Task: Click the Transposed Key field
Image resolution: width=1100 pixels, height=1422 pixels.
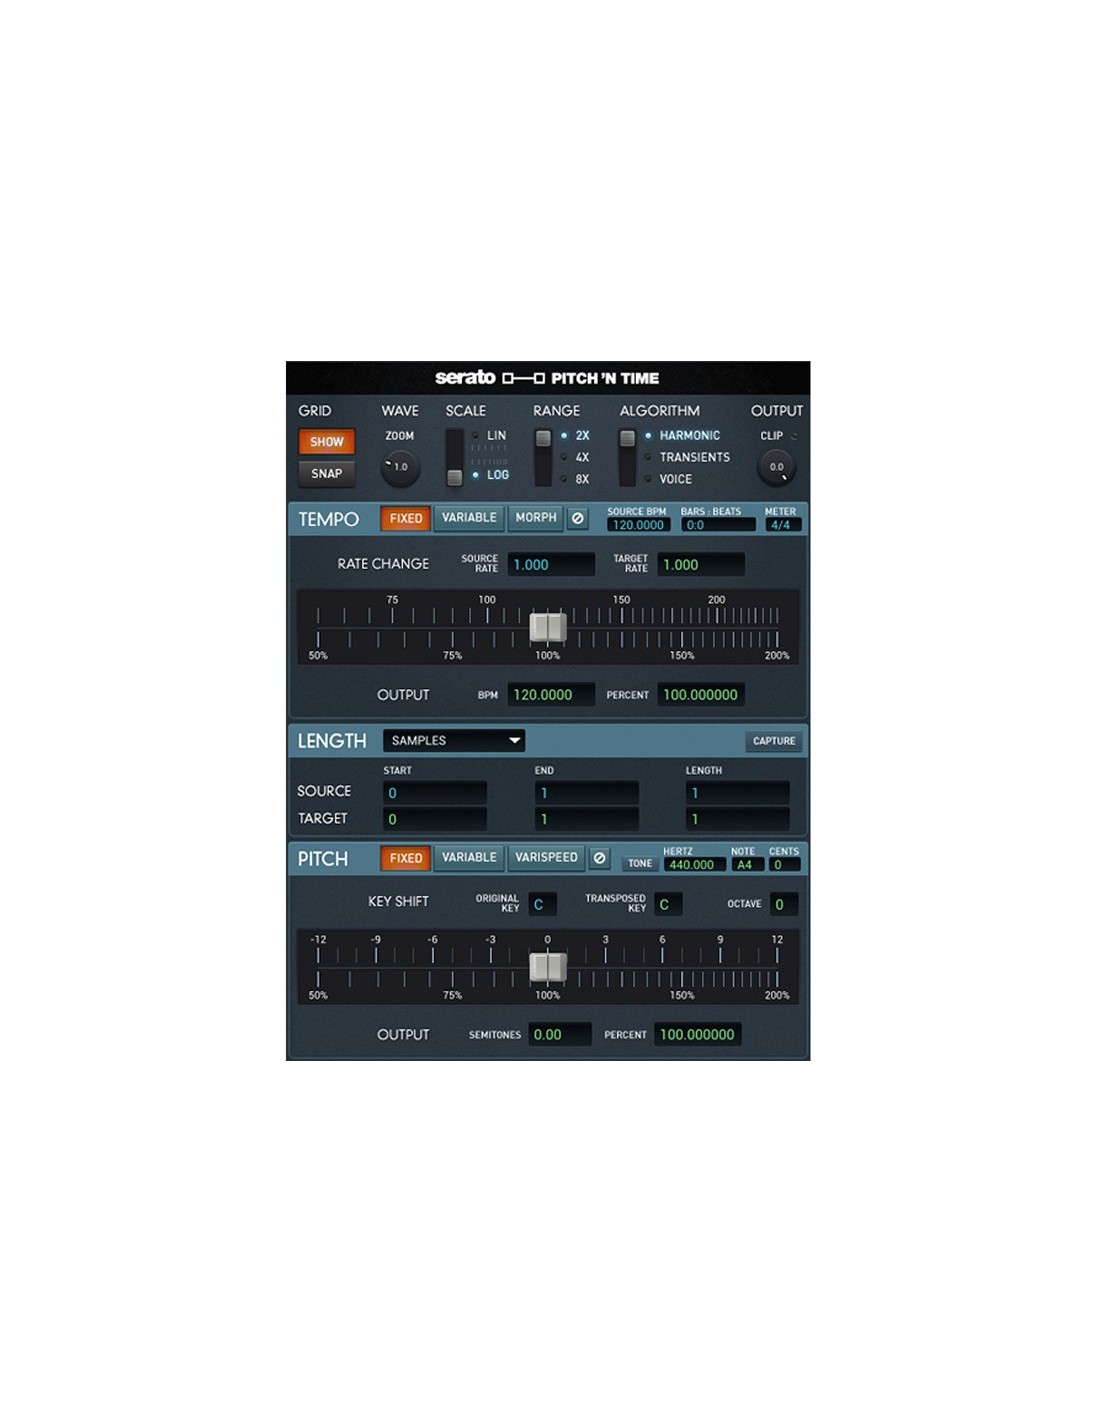Action: (x=668, y=904)
